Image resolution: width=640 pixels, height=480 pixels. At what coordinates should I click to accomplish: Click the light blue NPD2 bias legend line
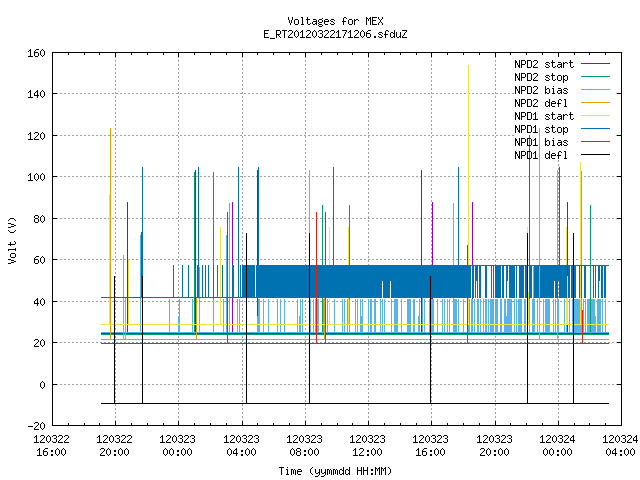pyautogui.click(x=595, y=89)
